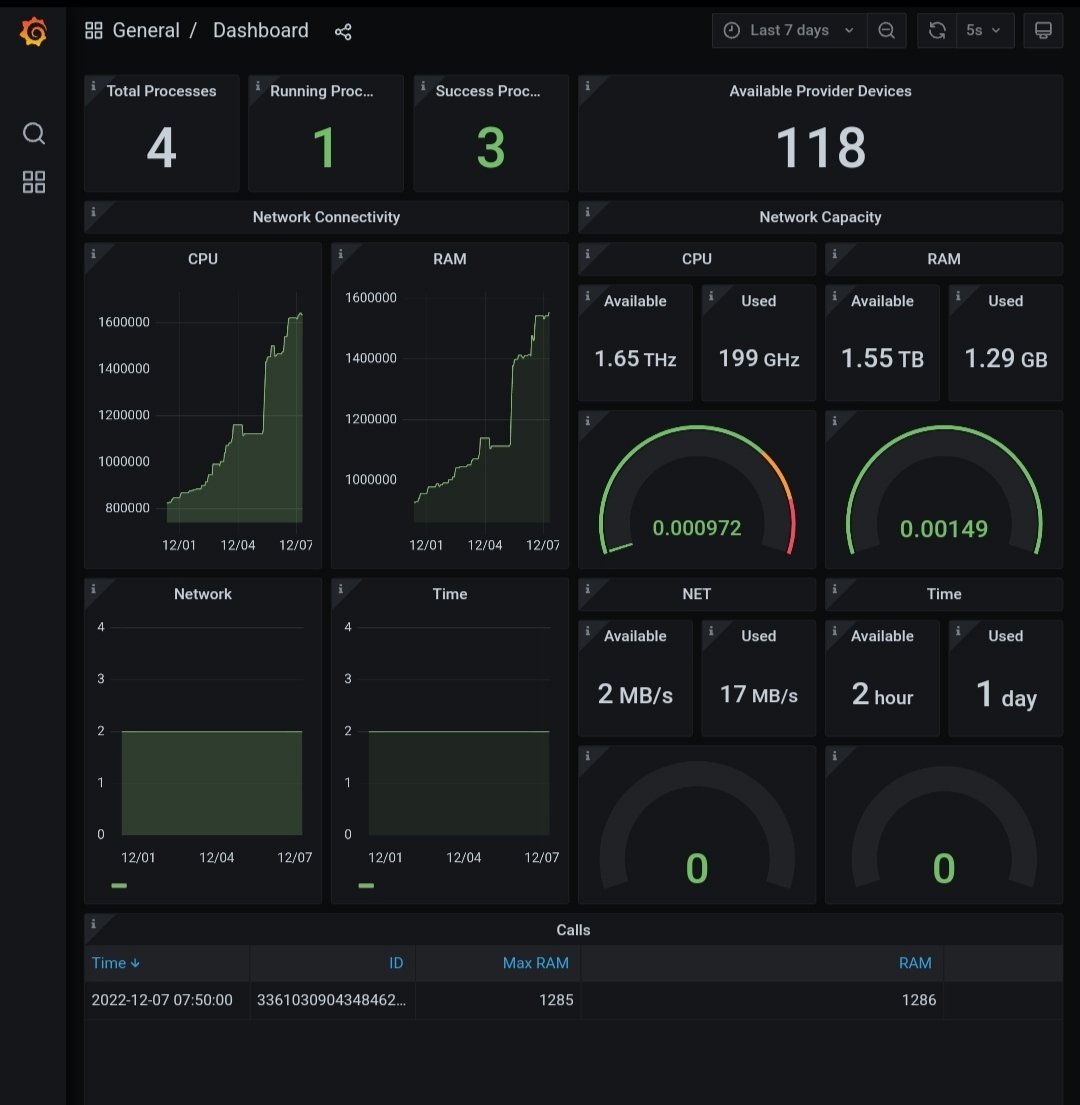
Task: Toggle legend series in Network graph
Action: [119, 886]
